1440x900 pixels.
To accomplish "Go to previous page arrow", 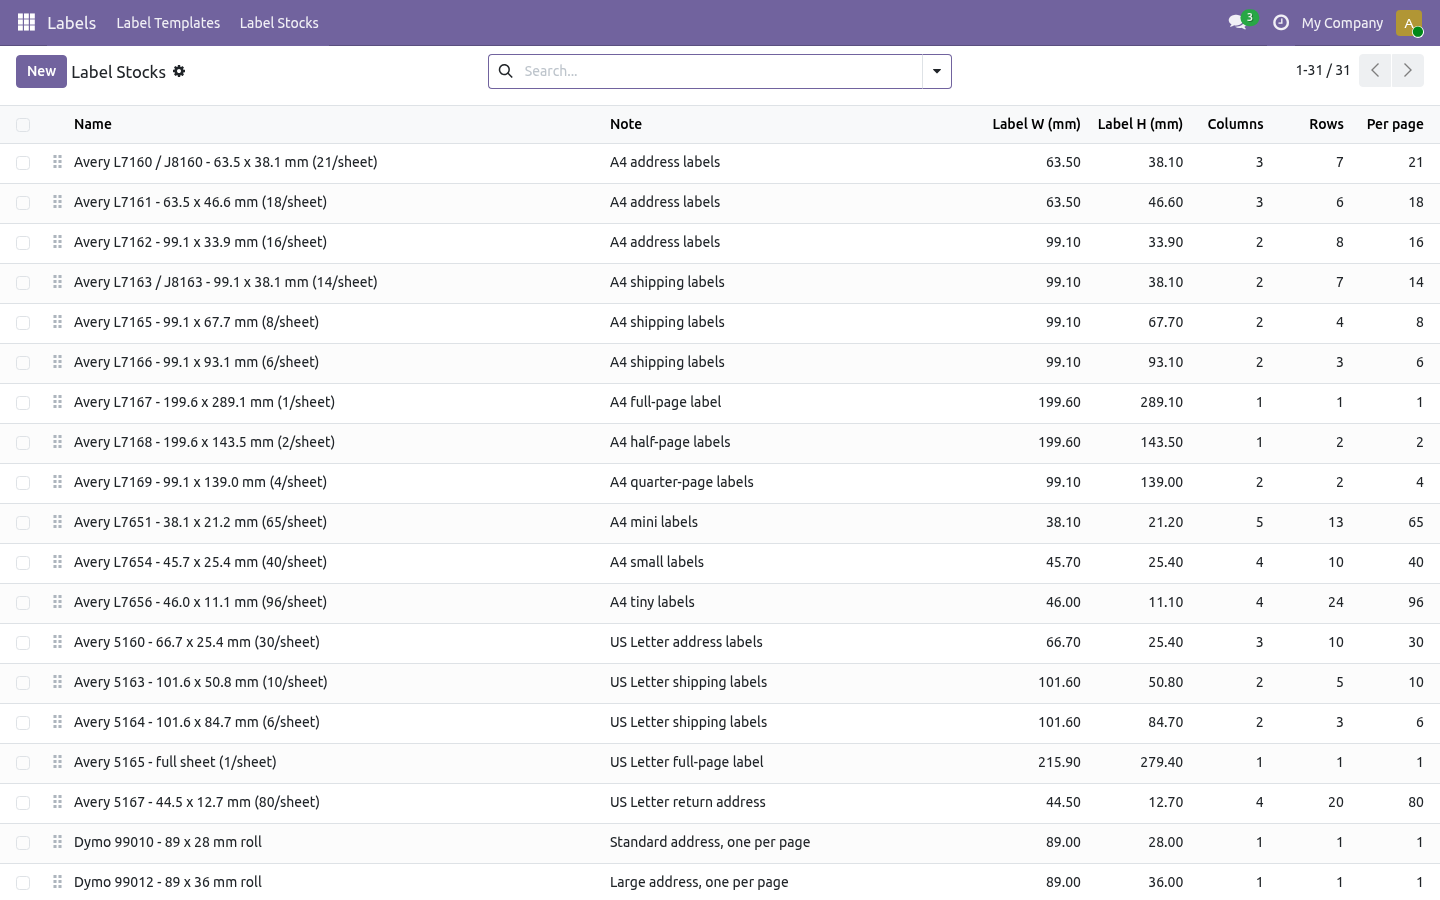I will (x=1375, y=70).
